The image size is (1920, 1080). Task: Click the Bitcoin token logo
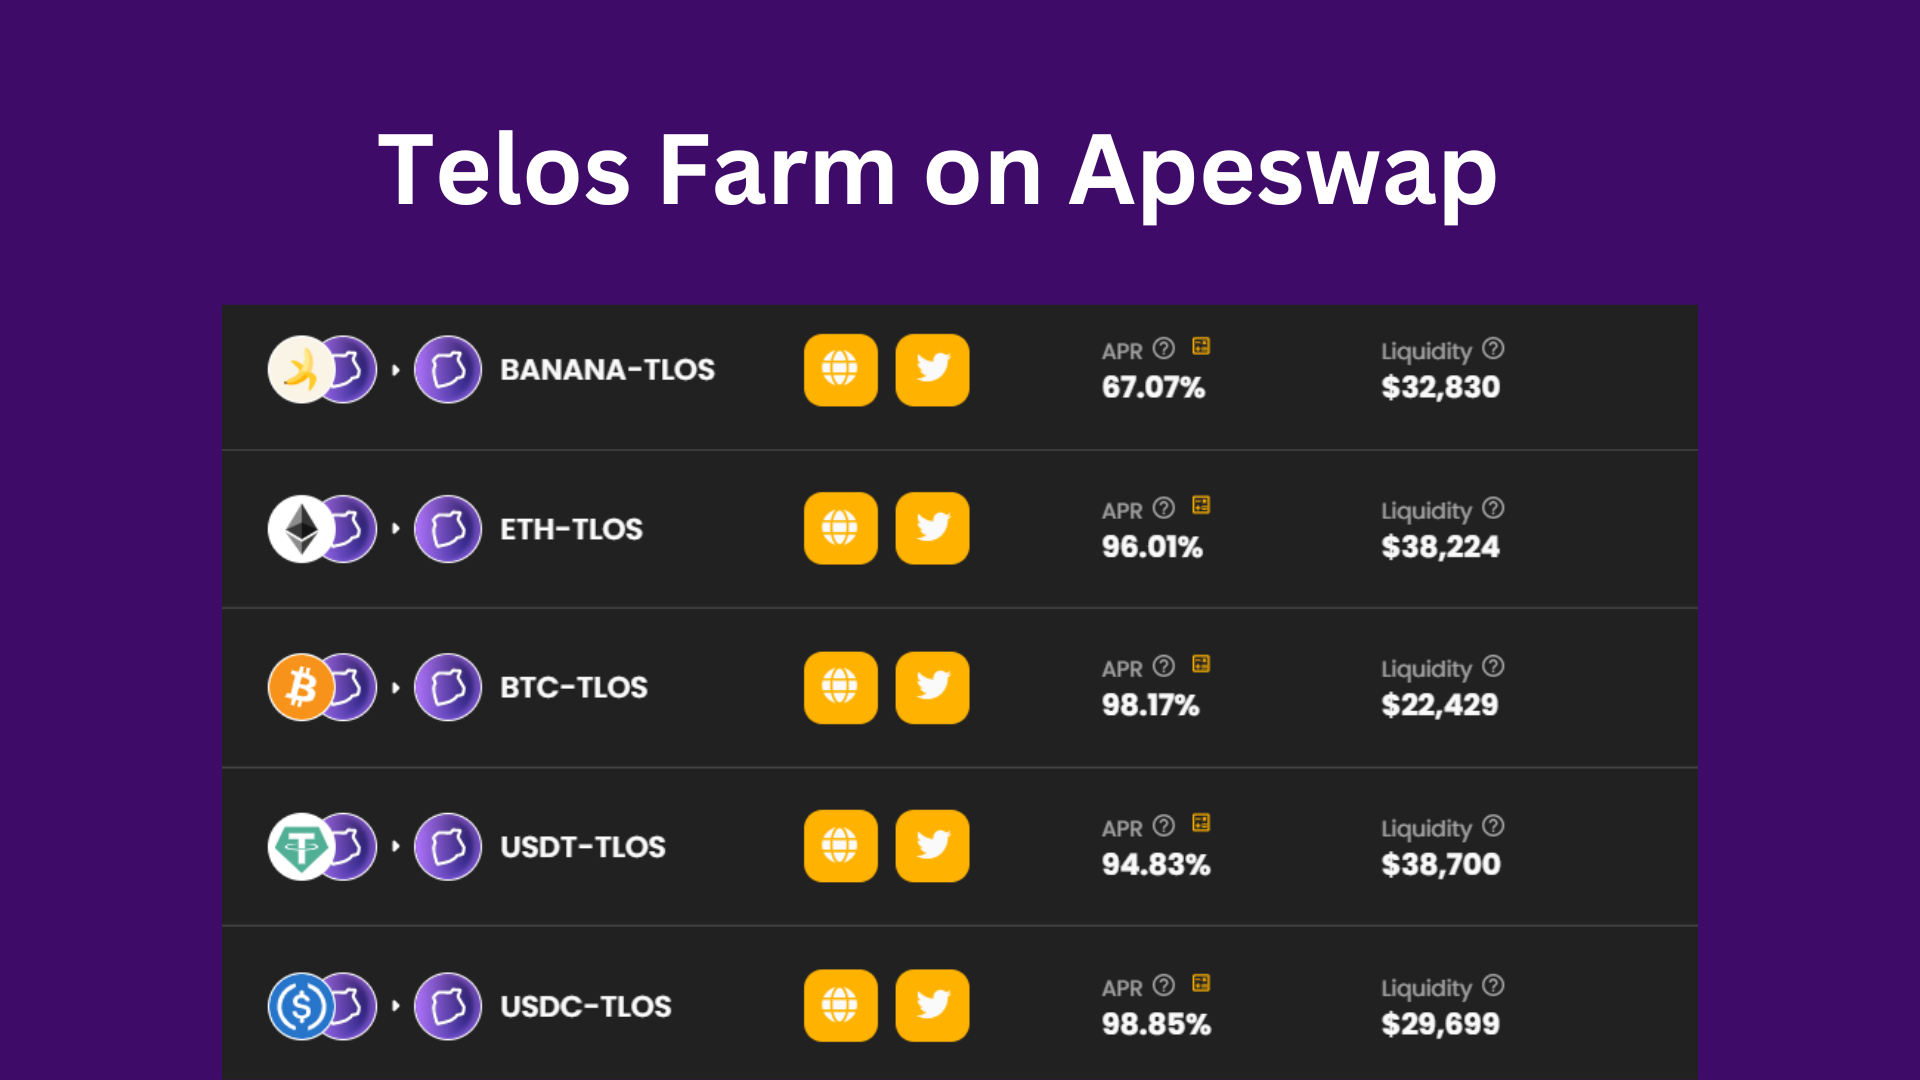[301, 687]
